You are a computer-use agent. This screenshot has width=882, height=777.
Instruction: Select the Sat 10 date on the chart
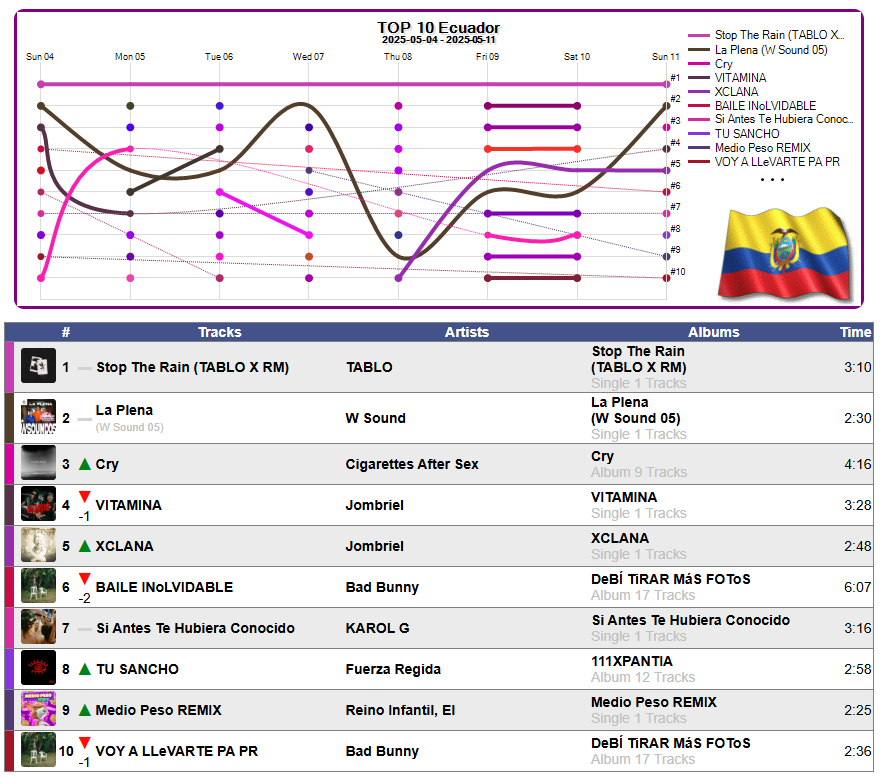point(577,57)
